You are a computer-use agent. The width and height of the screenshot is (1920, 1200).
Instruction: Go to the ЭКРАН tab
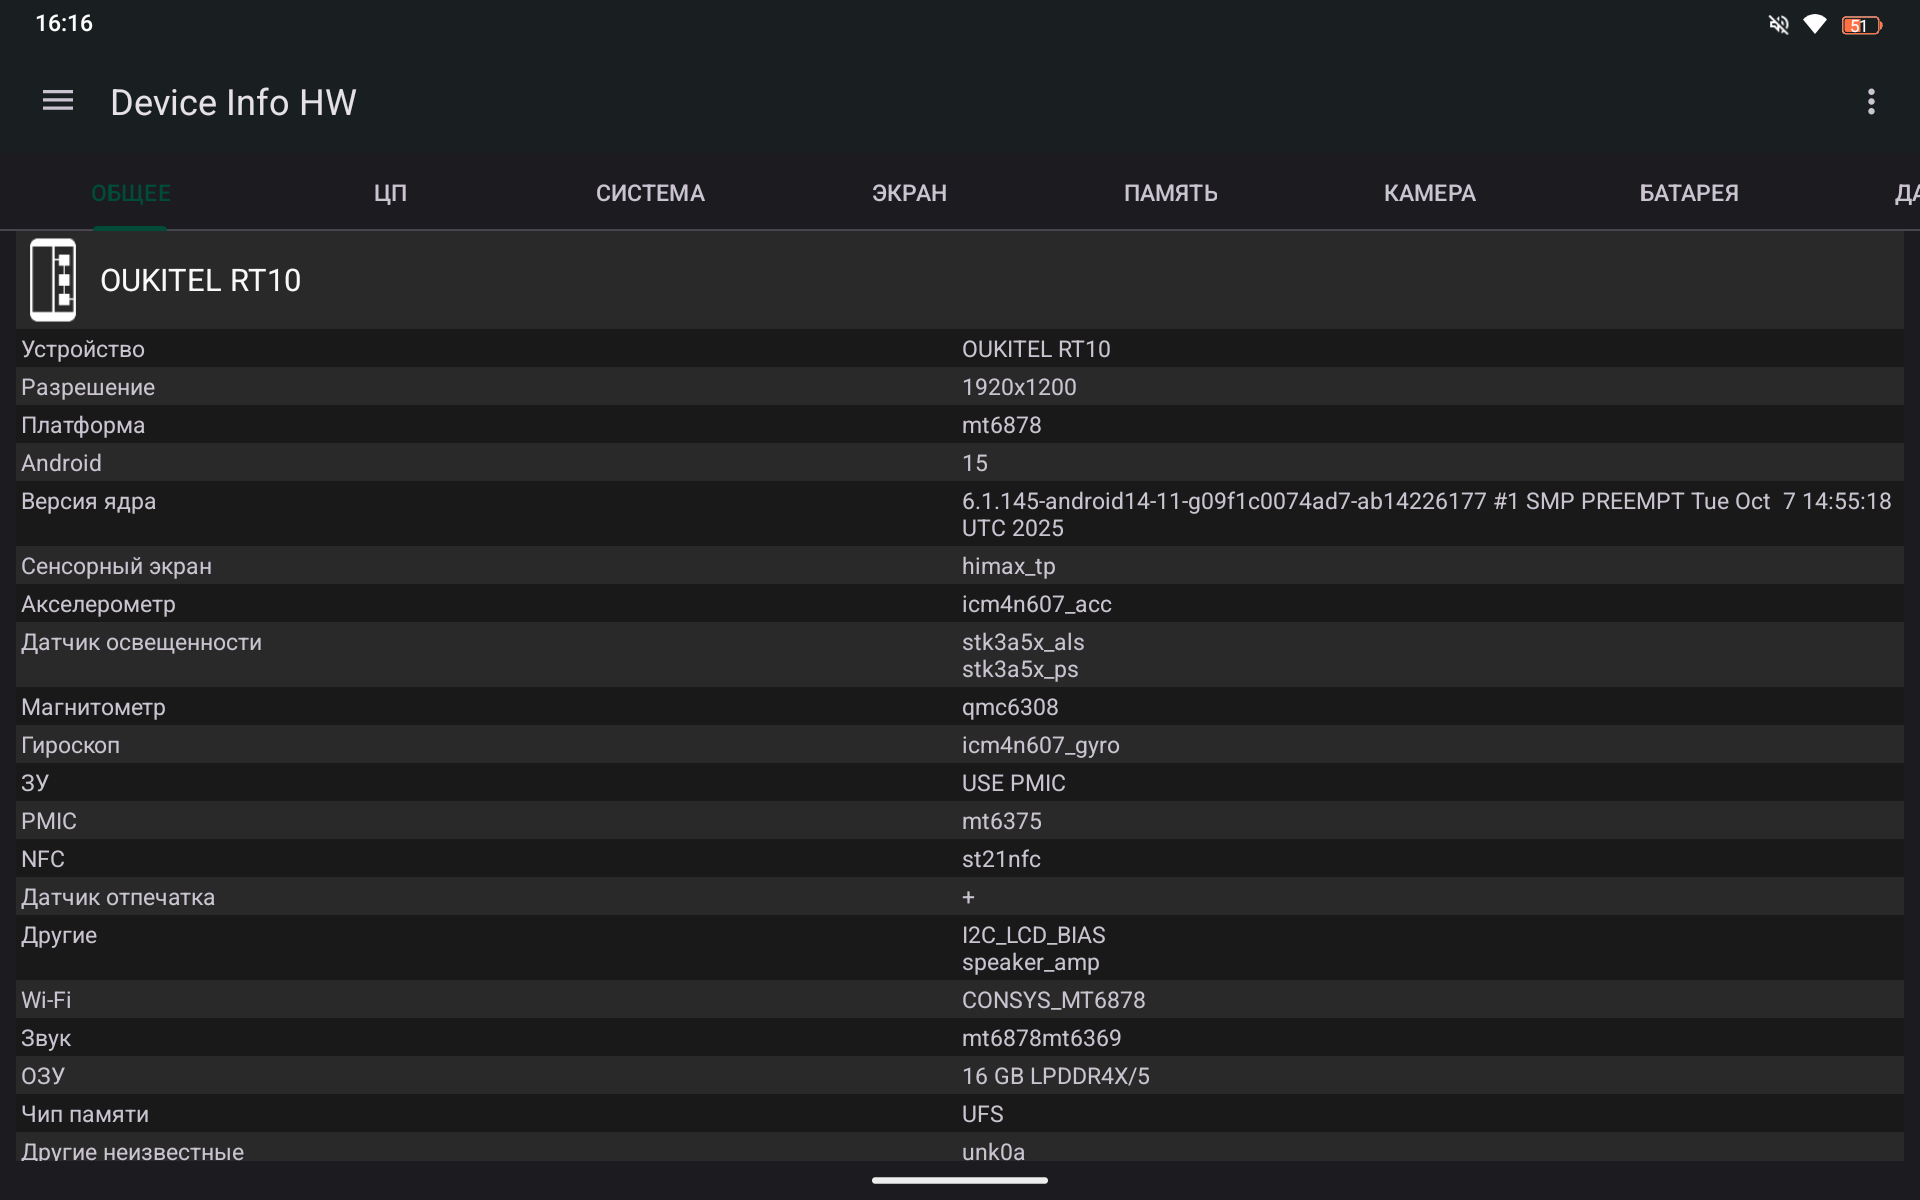coord(909,193)
